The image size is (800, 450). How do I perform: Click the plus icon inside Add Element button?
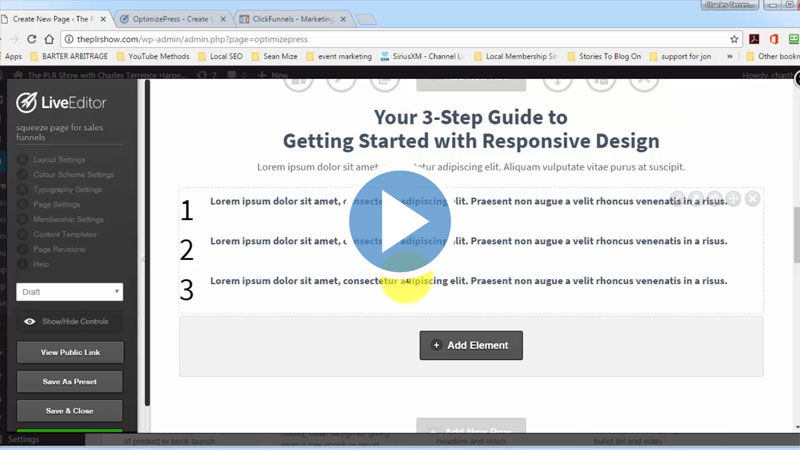pos(436,345)
